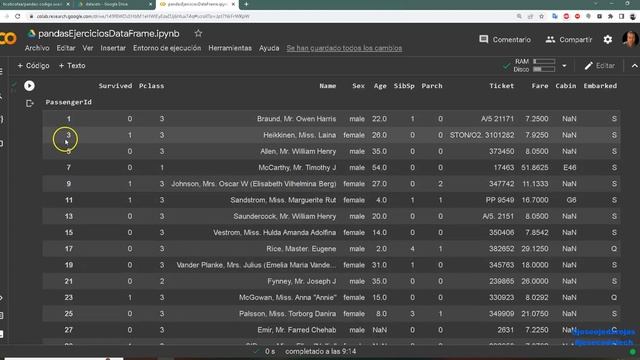This screenshot has height=360, width=640.
Task: Click the Parch column header
Action: (432, 86)
